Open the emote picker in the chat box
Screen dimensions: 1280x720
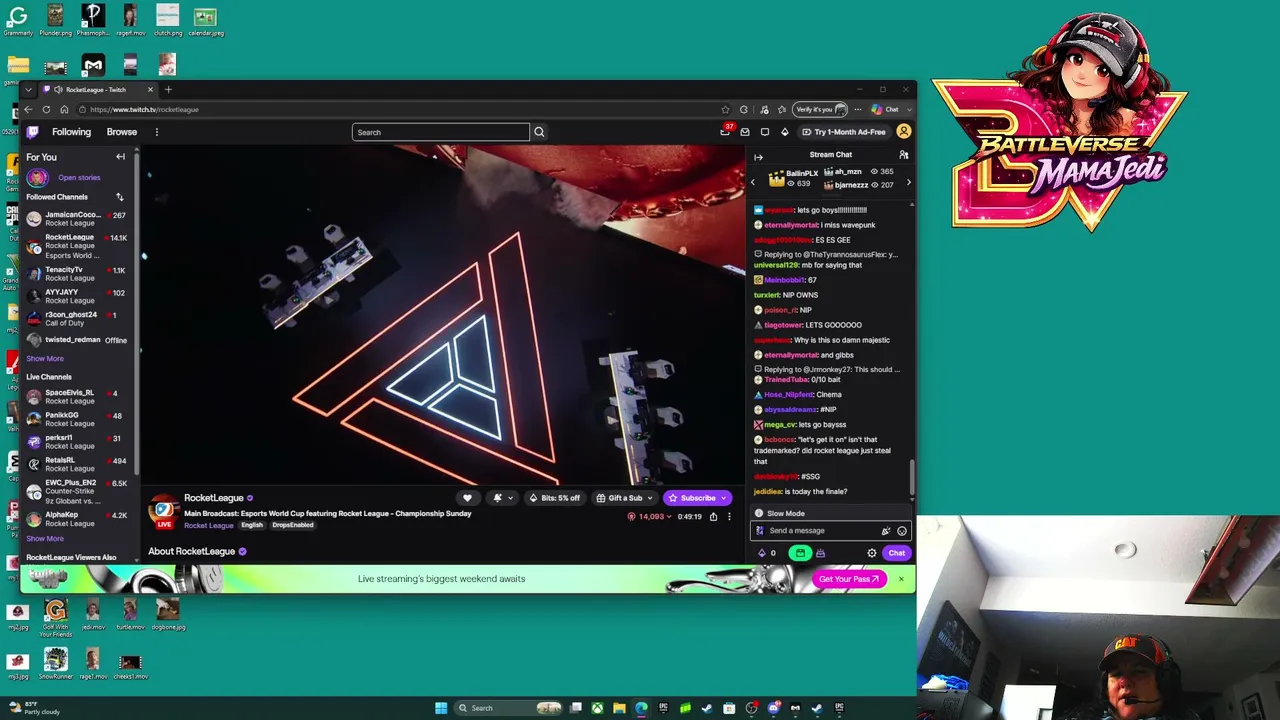coord(902,531)
